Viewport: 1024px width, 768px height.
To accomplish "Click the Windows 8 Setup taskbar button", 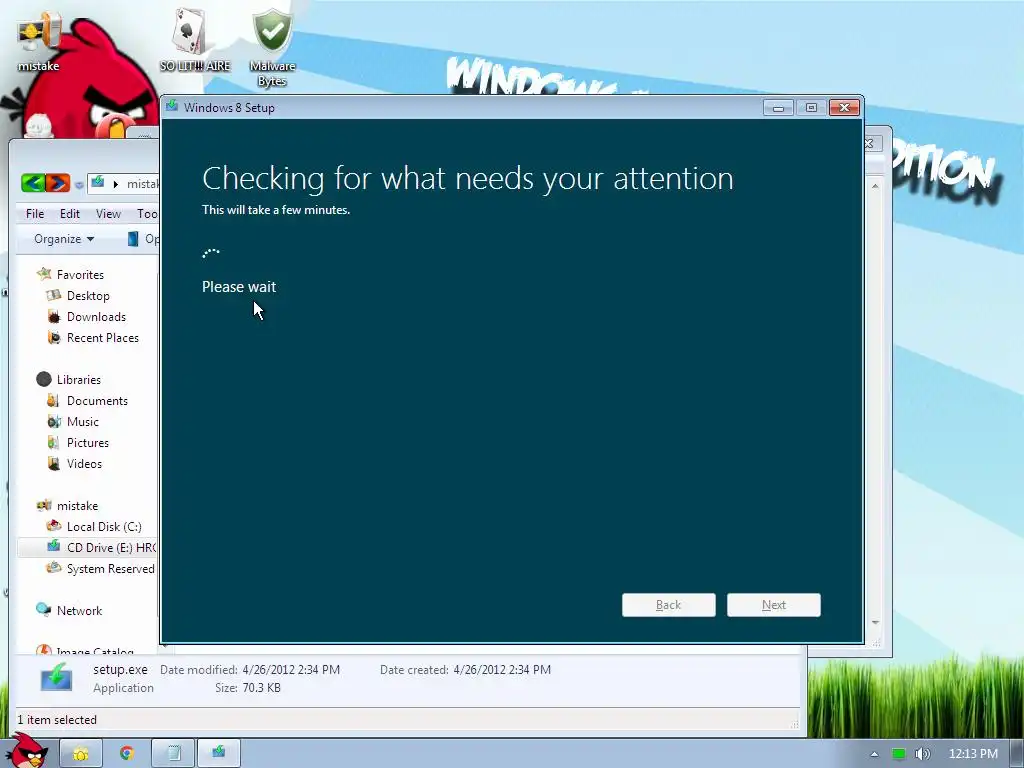I will (219, 753).
